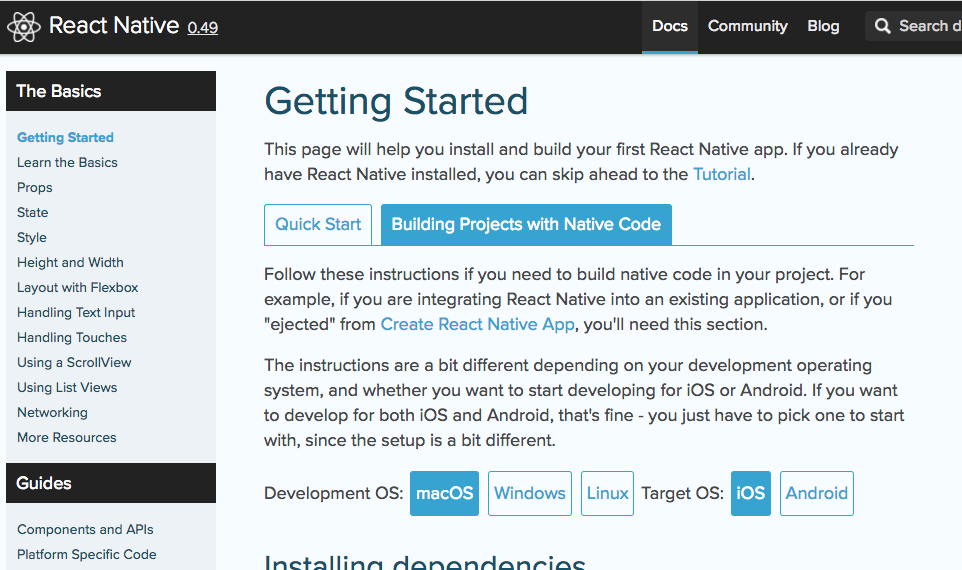The width and height of the screenshot is (962, 570).
Task: Switch to the Docs nav tab
Action: pyautogui.click(x=669, y=26)
